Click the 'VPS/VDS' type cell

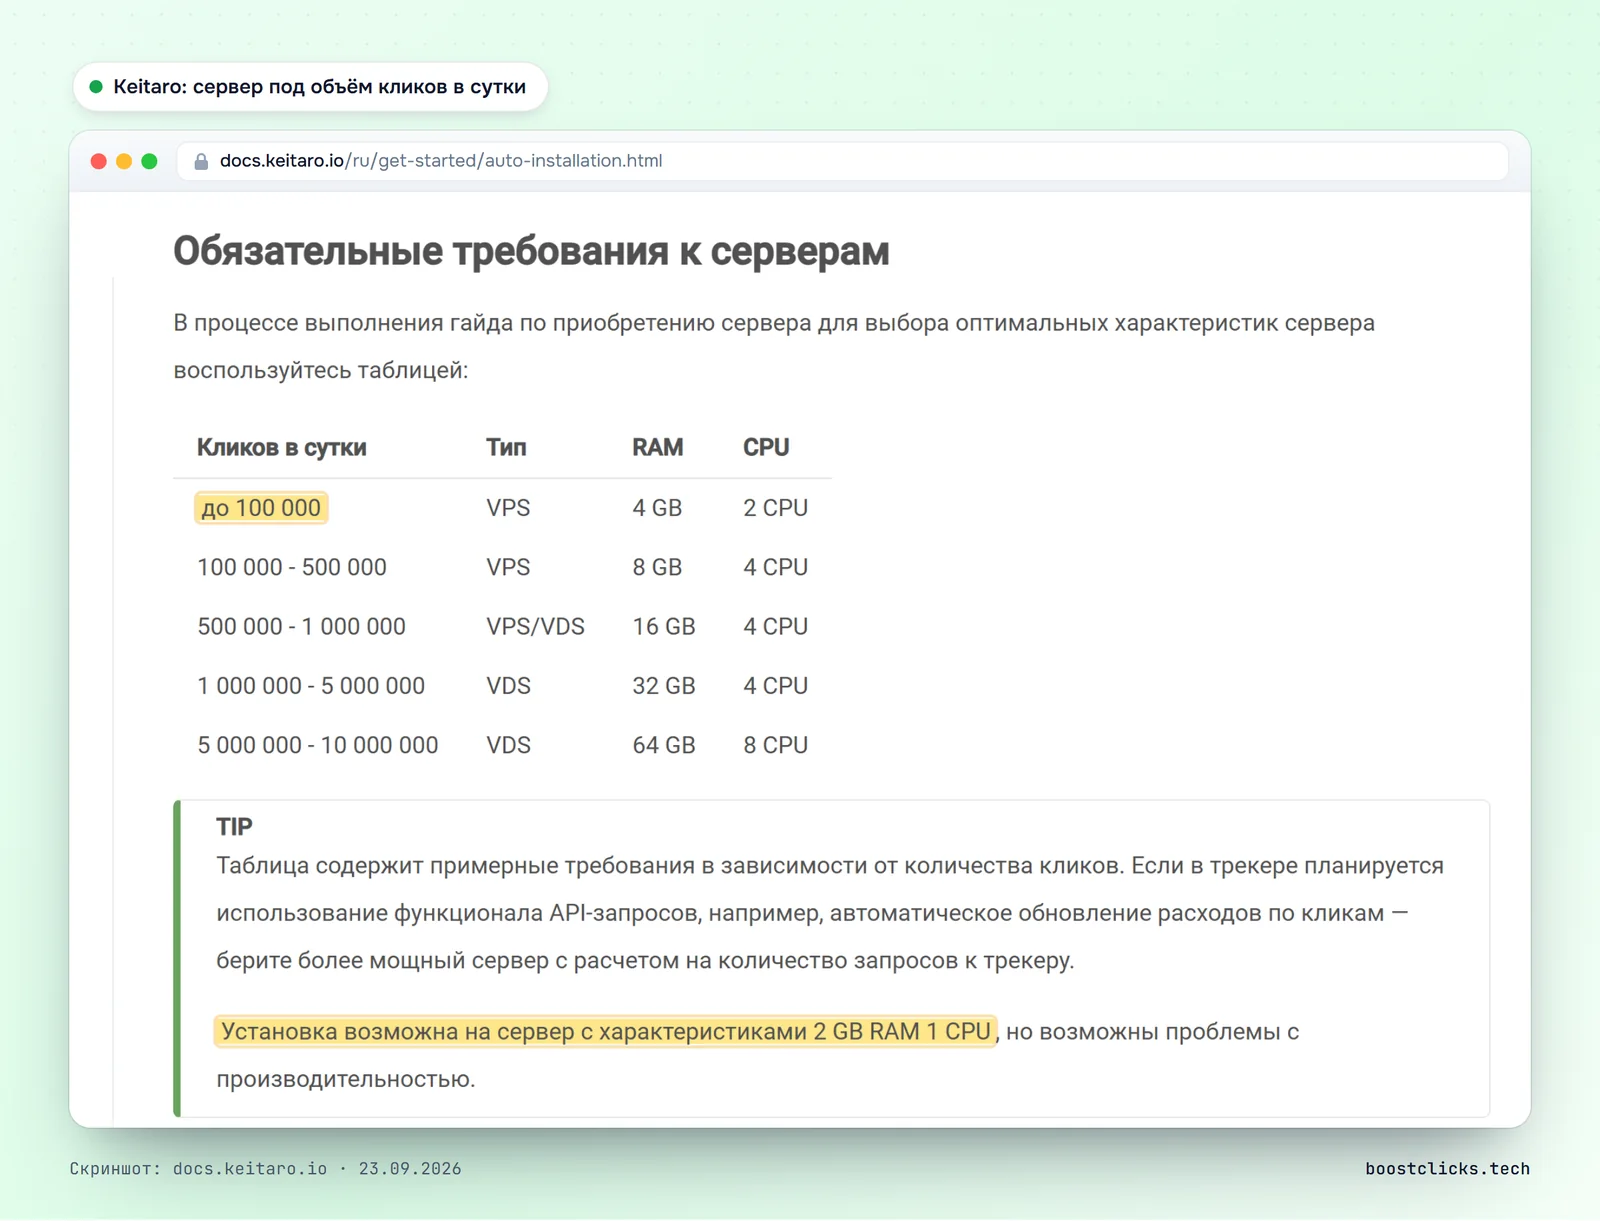(535, 627)
